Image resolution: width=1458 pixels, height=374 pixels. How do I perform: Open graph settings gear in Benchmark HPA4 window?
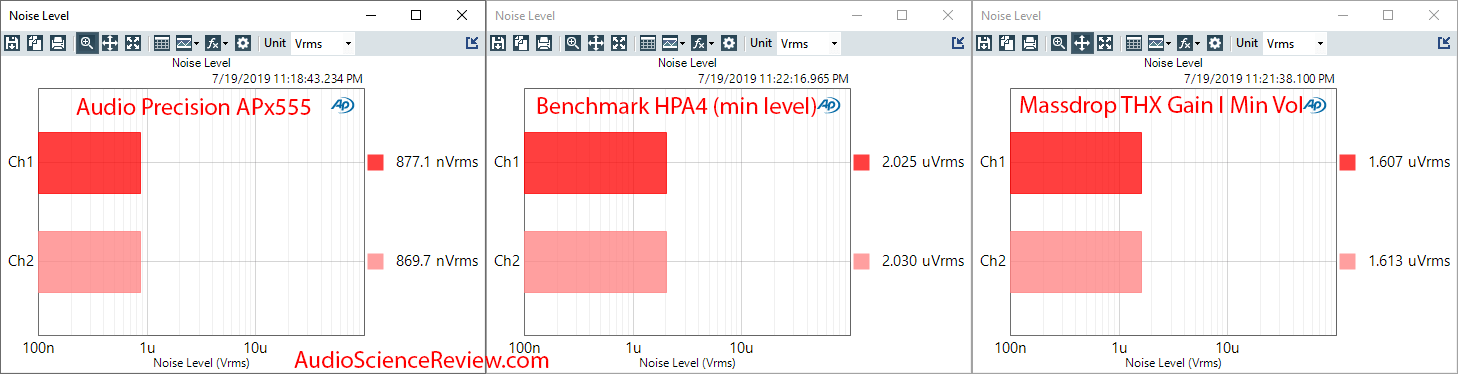[x=729, y=43]
